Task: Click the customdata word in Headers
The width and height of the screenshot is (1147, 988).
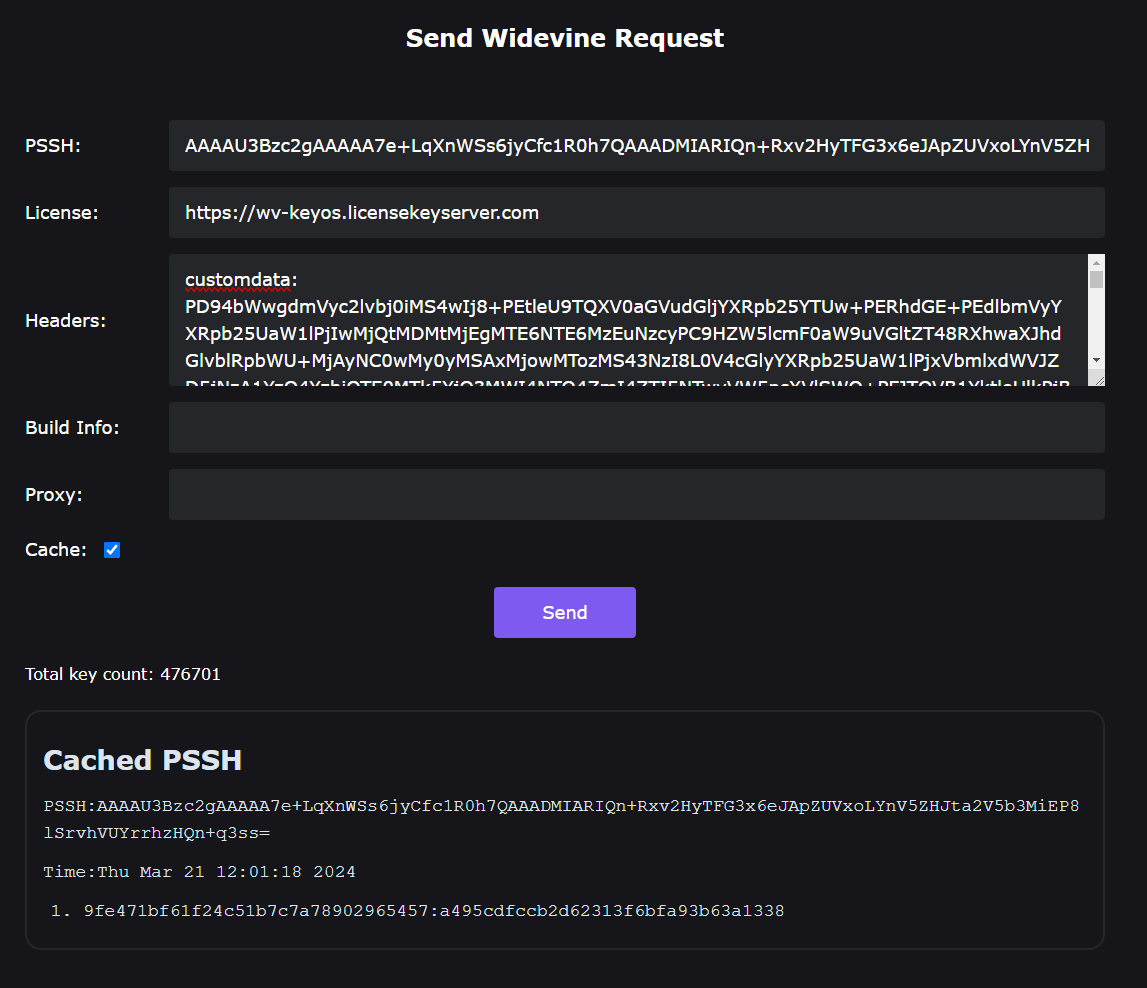Action: (238, 280)
